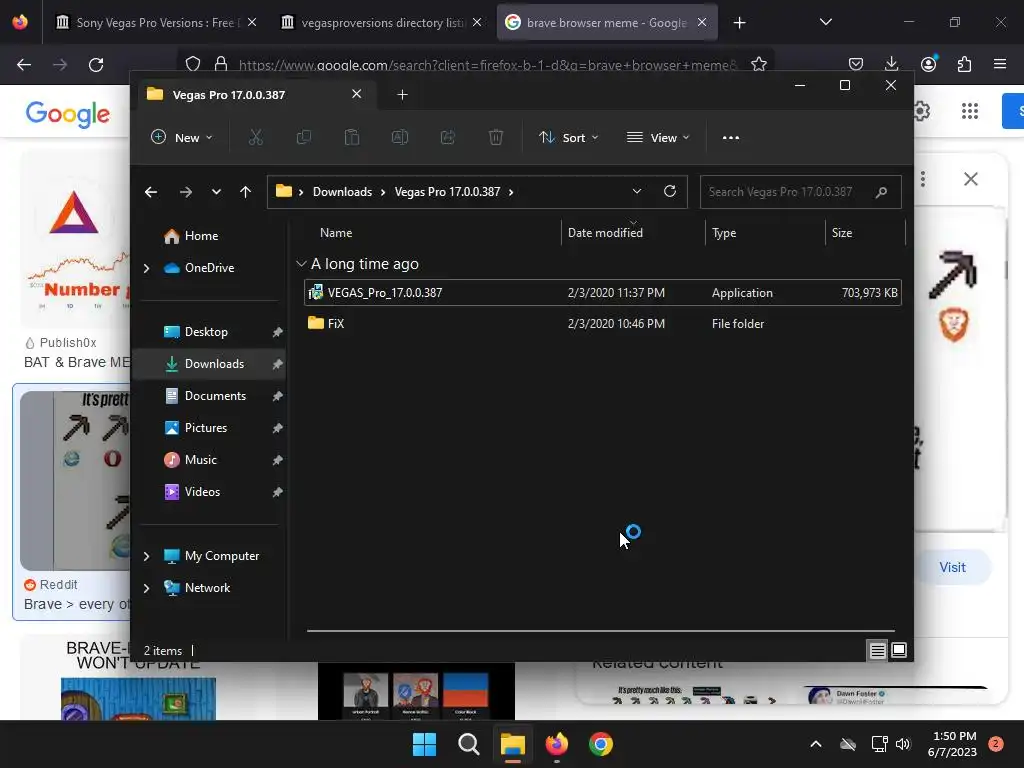List all Firefox tabs dropdown

[825, 22]
